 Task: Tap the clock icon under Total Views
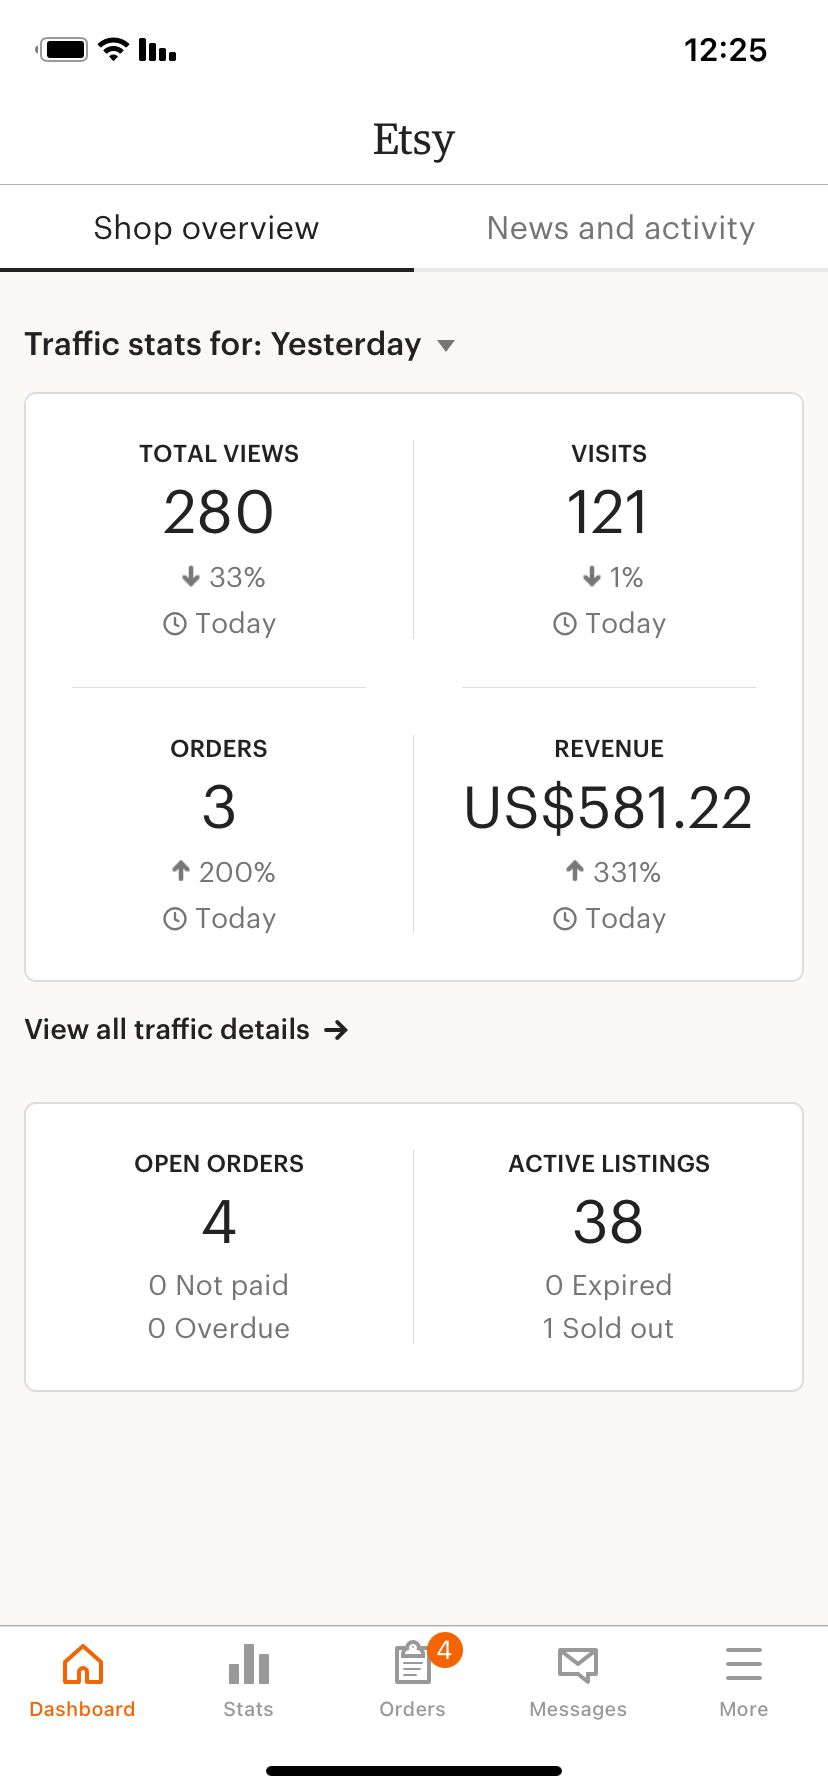click(x=175, y=624)
